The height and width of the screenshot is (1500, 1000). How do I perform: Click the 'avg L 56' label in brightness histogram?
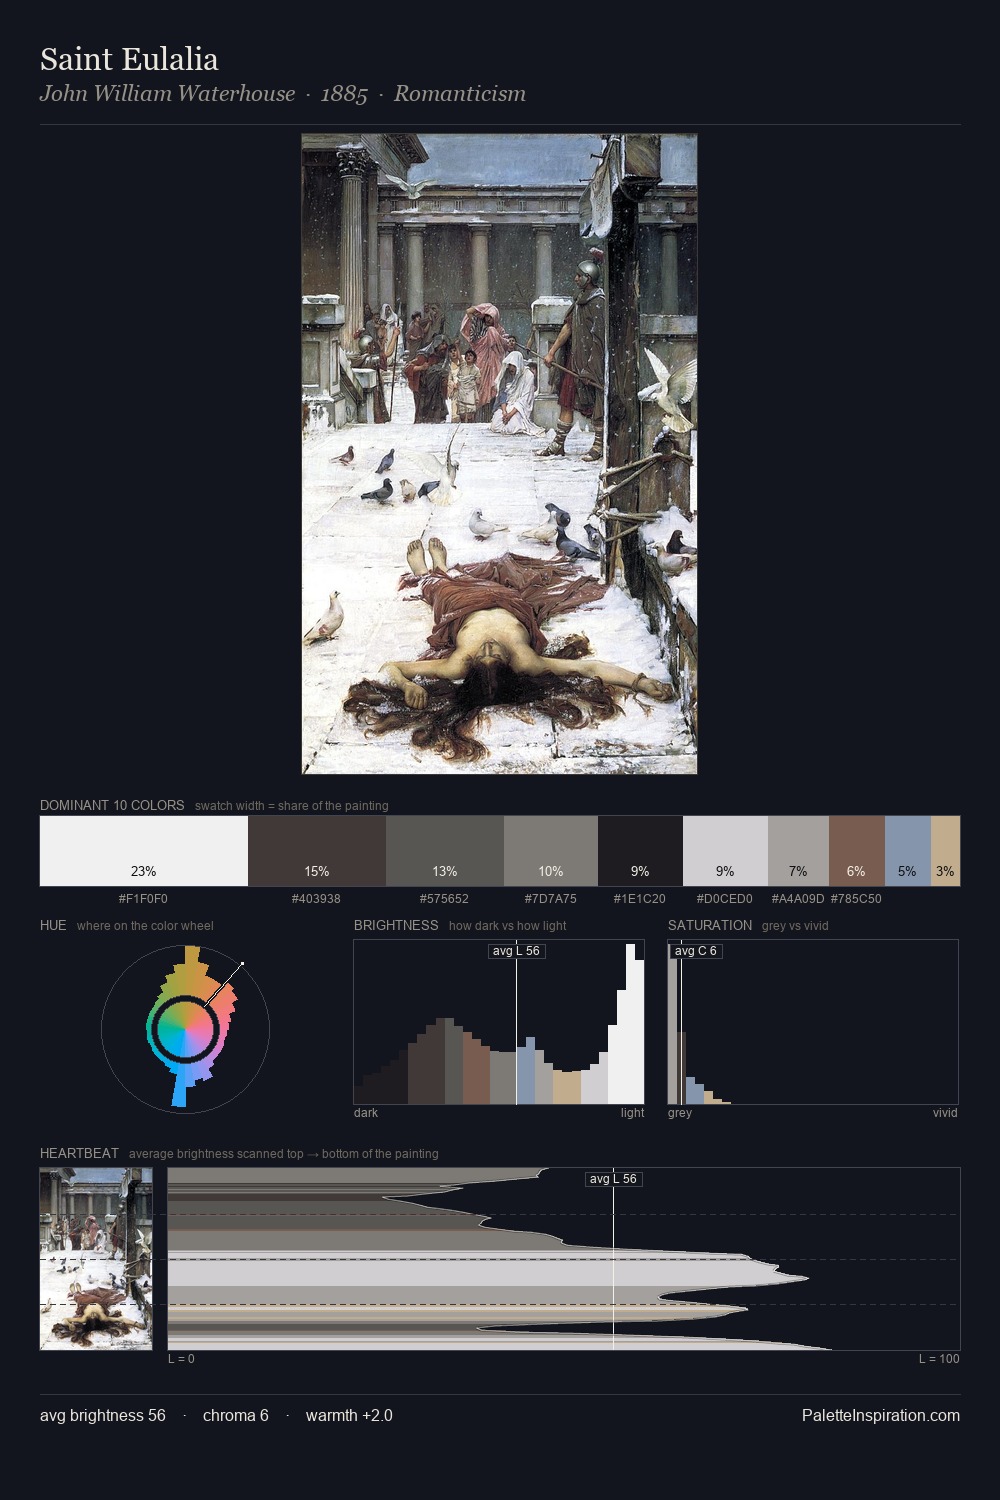pos(516,950)
